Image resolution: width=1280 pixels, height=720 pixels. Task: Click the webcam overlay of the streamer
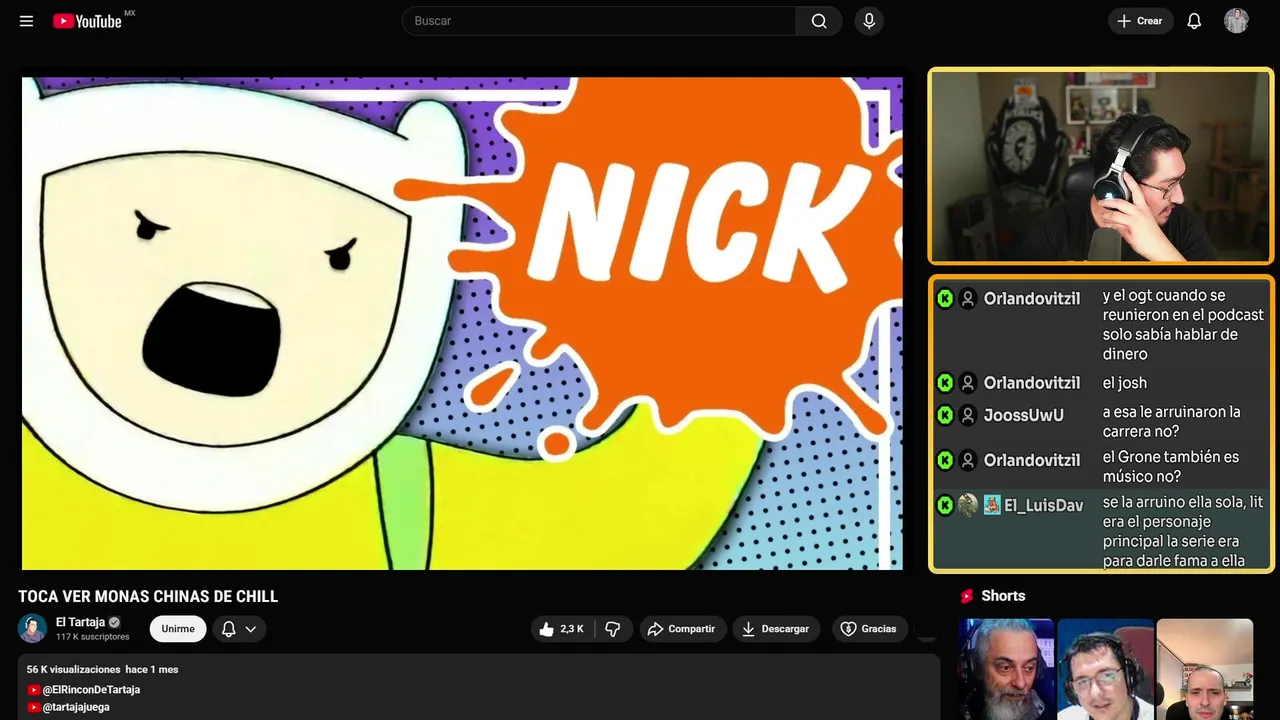(1100, 166)
